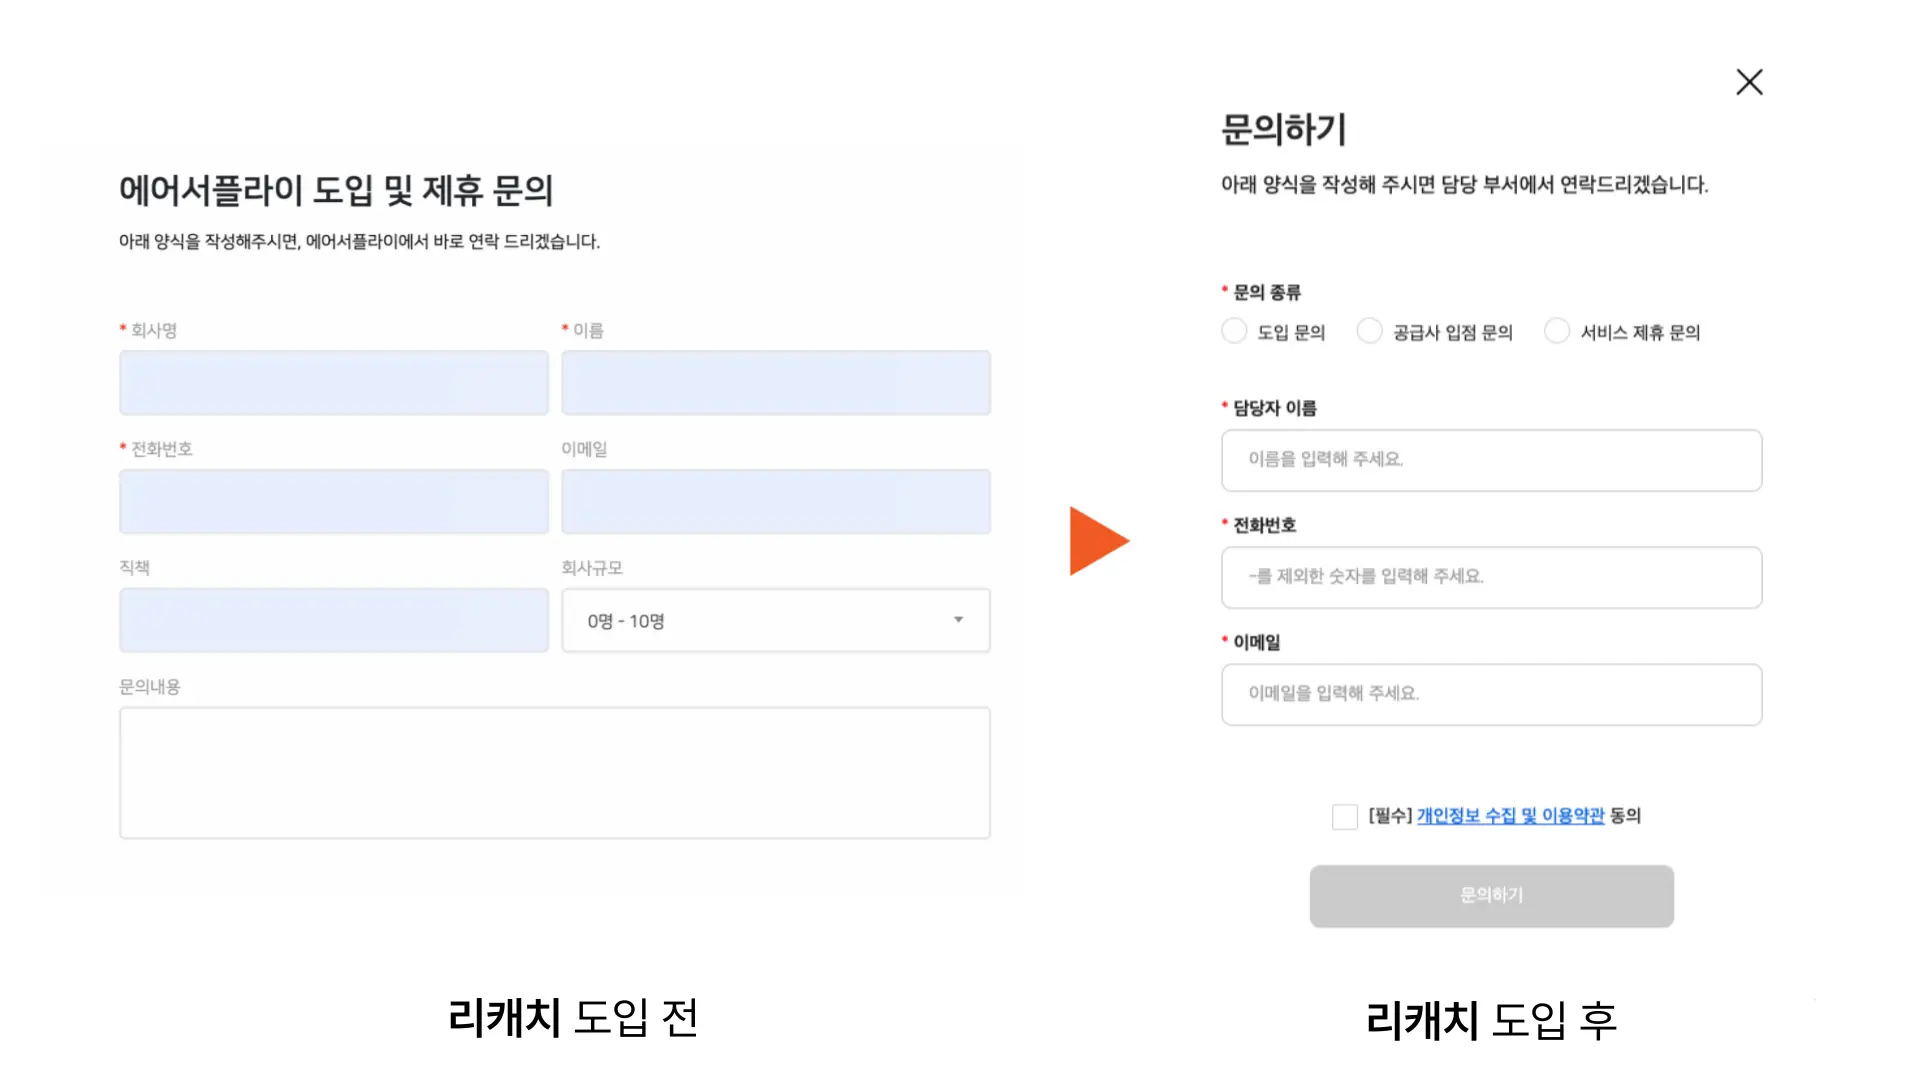The height and width of the screenshot is (1080, 1920).
Task: Click the required 이메일 field on the right
Action: coord(1491,694)
